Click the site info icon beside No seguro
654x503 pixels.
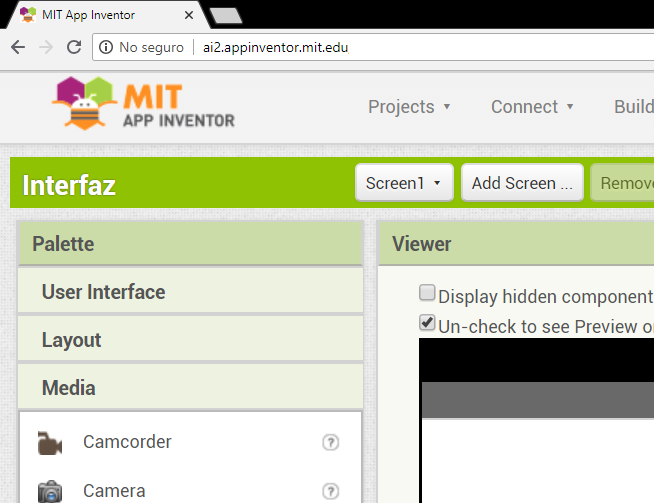pyautogui.click(x=106, y=47)
